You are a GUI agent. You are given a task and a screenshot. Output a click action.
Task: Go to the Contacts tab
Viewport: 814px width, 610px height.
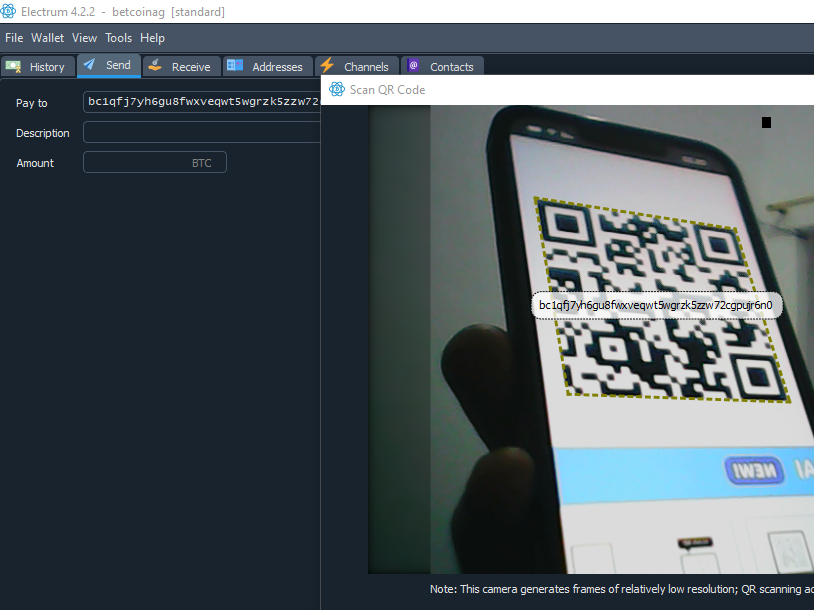click(442, 66)
